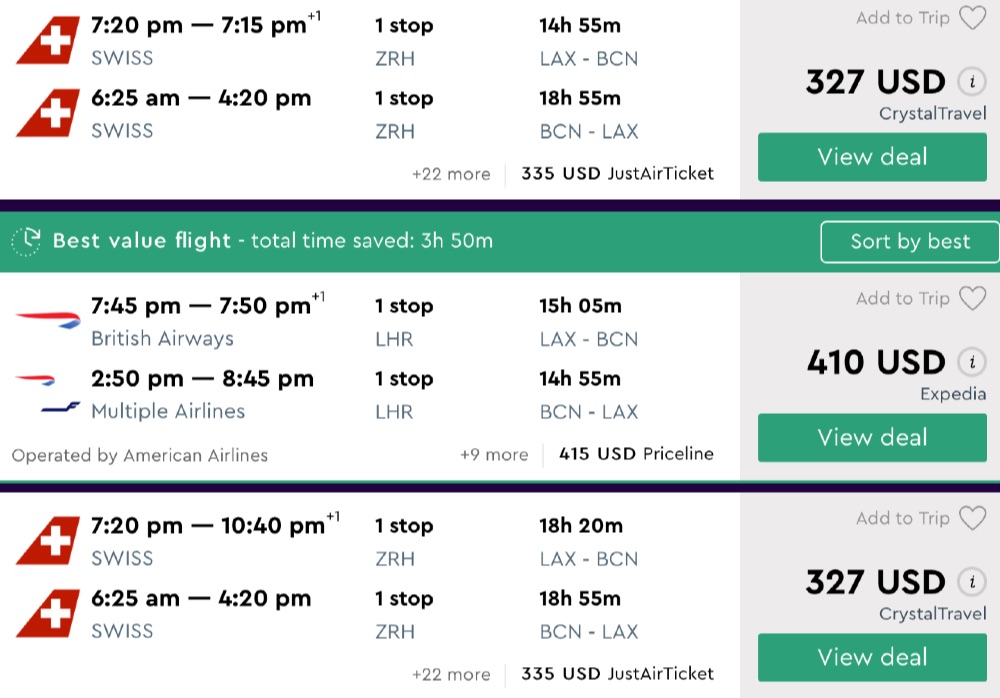Click View deal for 410 USD Expedia
The width and height of the screenshot is (1000, 698).
(x=872, y=438)
